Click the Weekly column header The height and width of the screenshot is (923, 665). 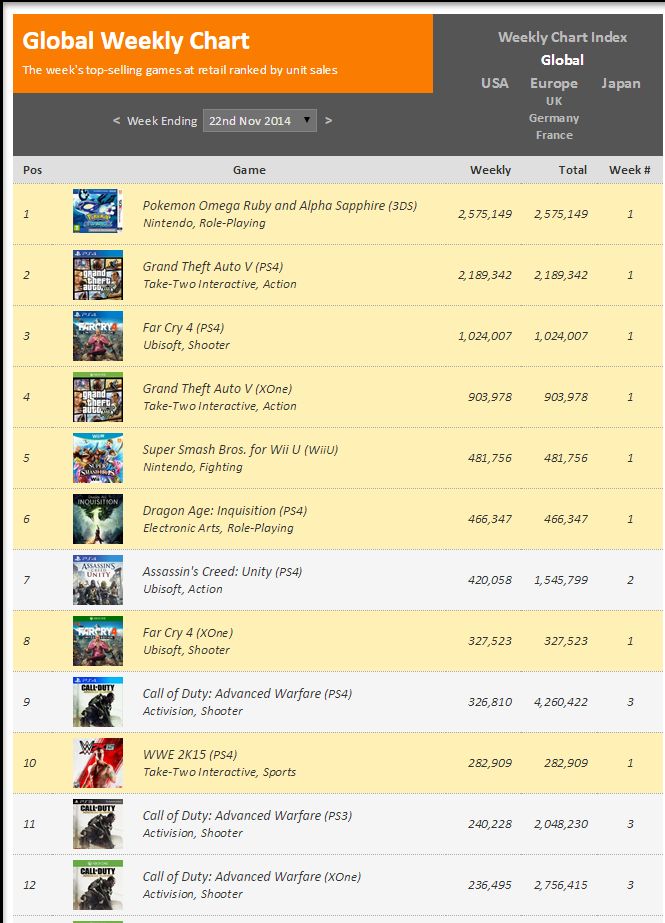(x=490, y=170)
